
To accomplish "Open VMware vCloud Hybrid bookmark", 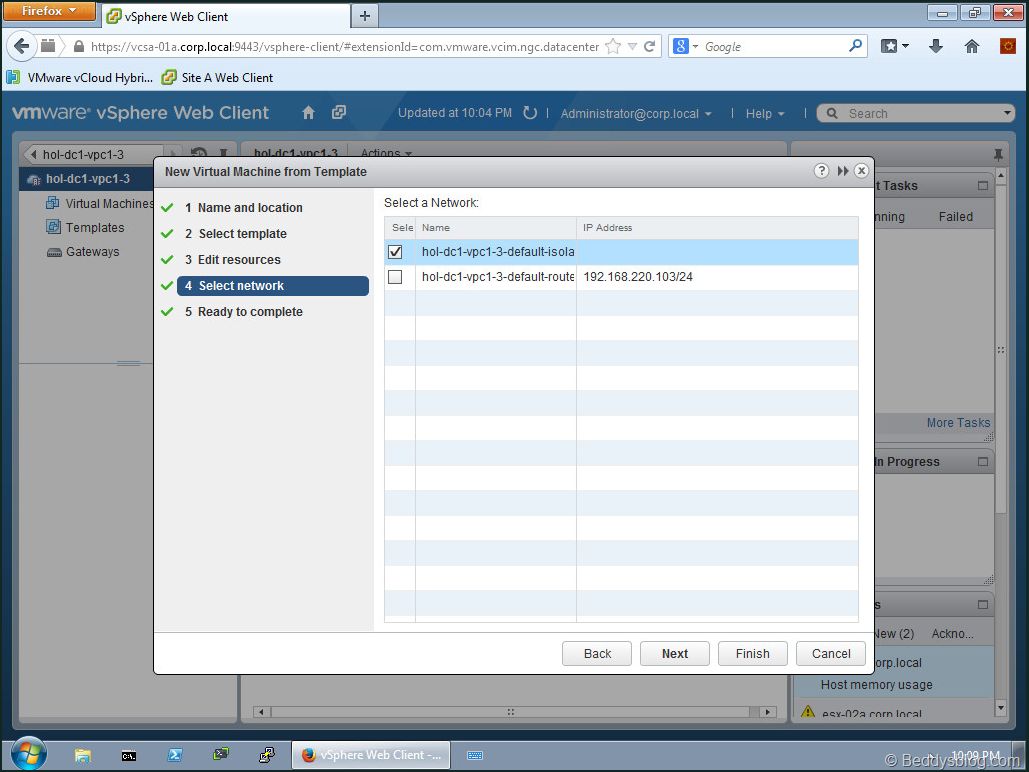I will tap(80, 77).
